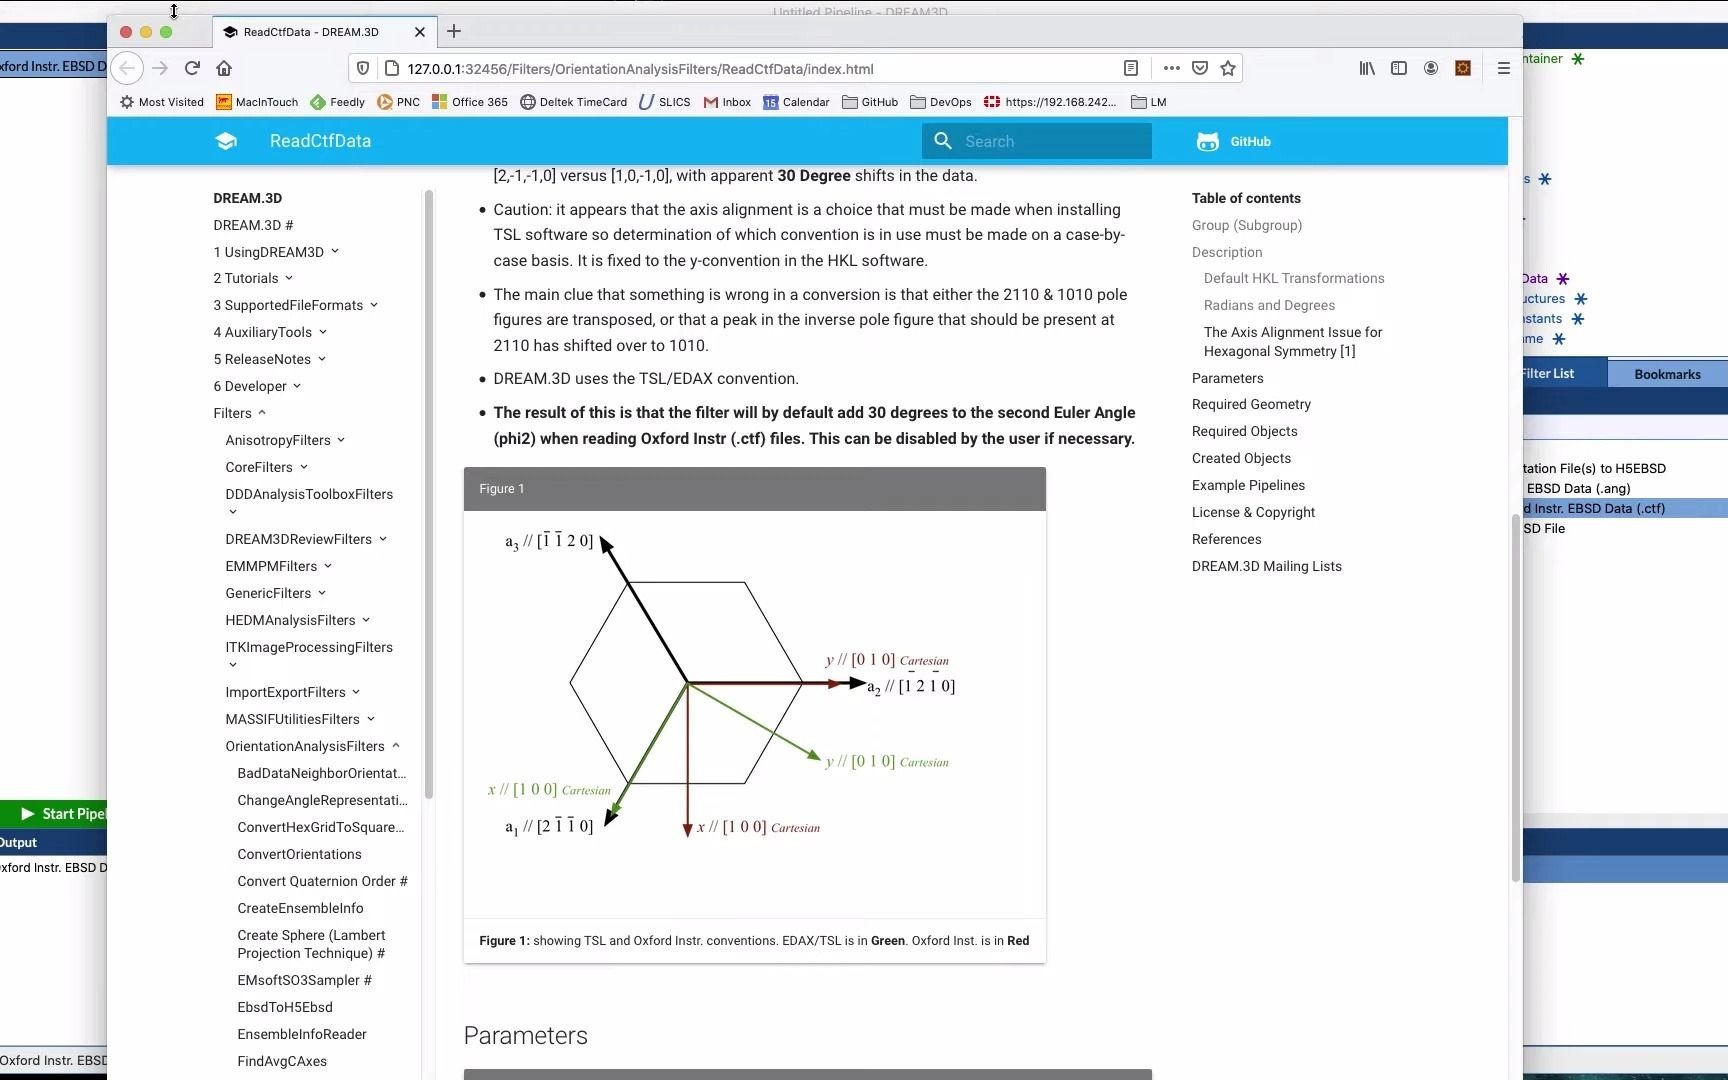Jump to Parameters in table of contents
This screenshot has width=1728, height=1080.
click(1227, 378)
